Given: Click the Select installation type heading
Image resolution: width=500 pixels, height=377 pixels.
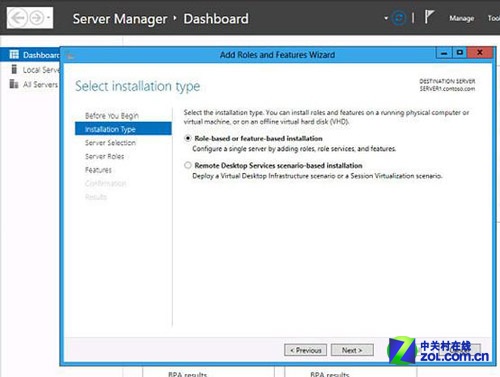Looking at the screenshot, I should click(138, 86).
